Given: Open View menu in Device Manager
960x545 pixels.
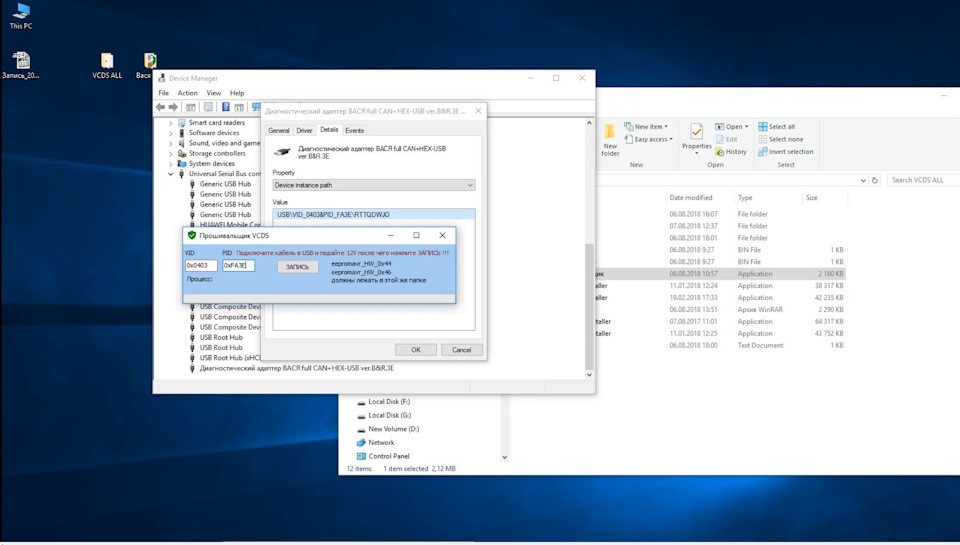Looking at the screenshot, I should 214,93.
